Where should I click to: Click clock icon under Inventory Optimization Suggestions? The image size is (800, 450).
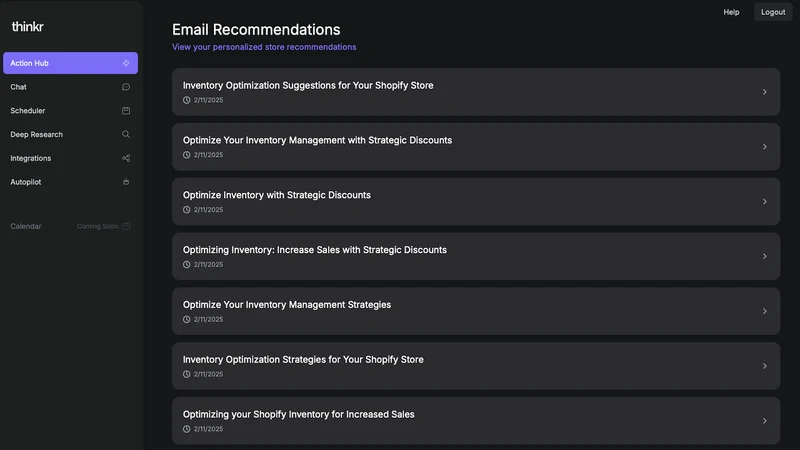coord(187,100)
